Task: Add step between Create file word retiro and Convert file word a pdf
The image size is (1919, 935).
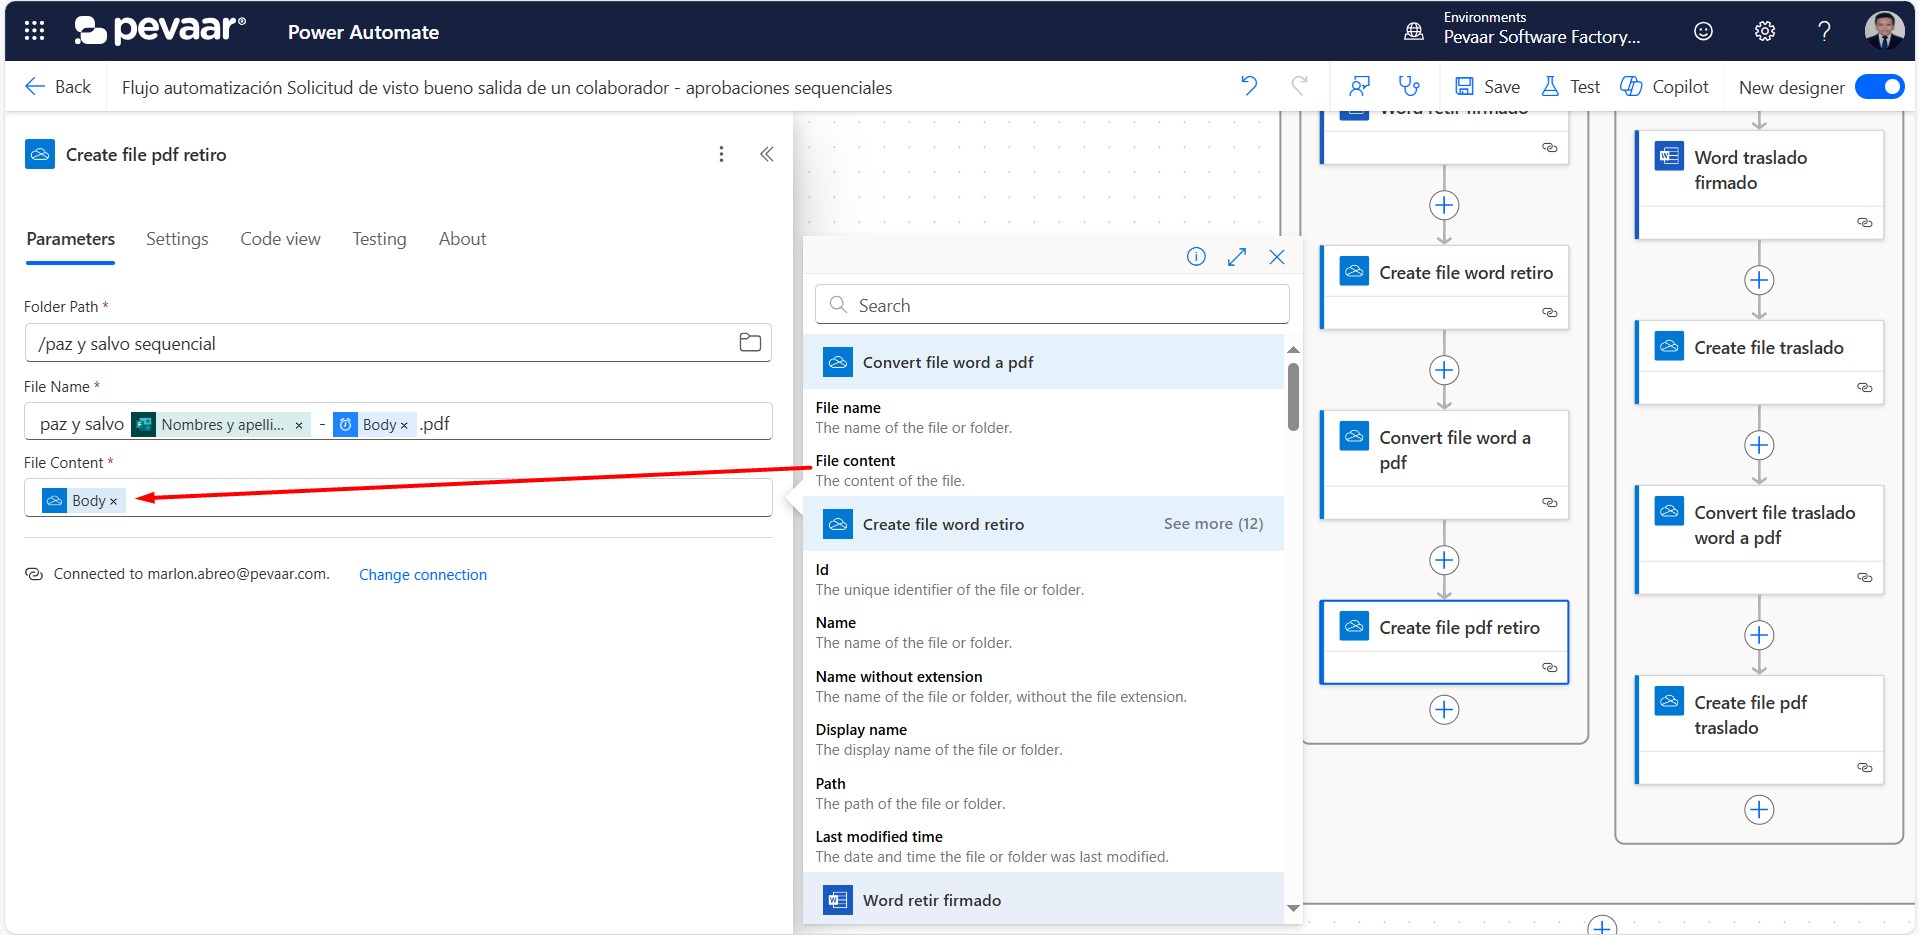Action: click(x=1444, y=370)
